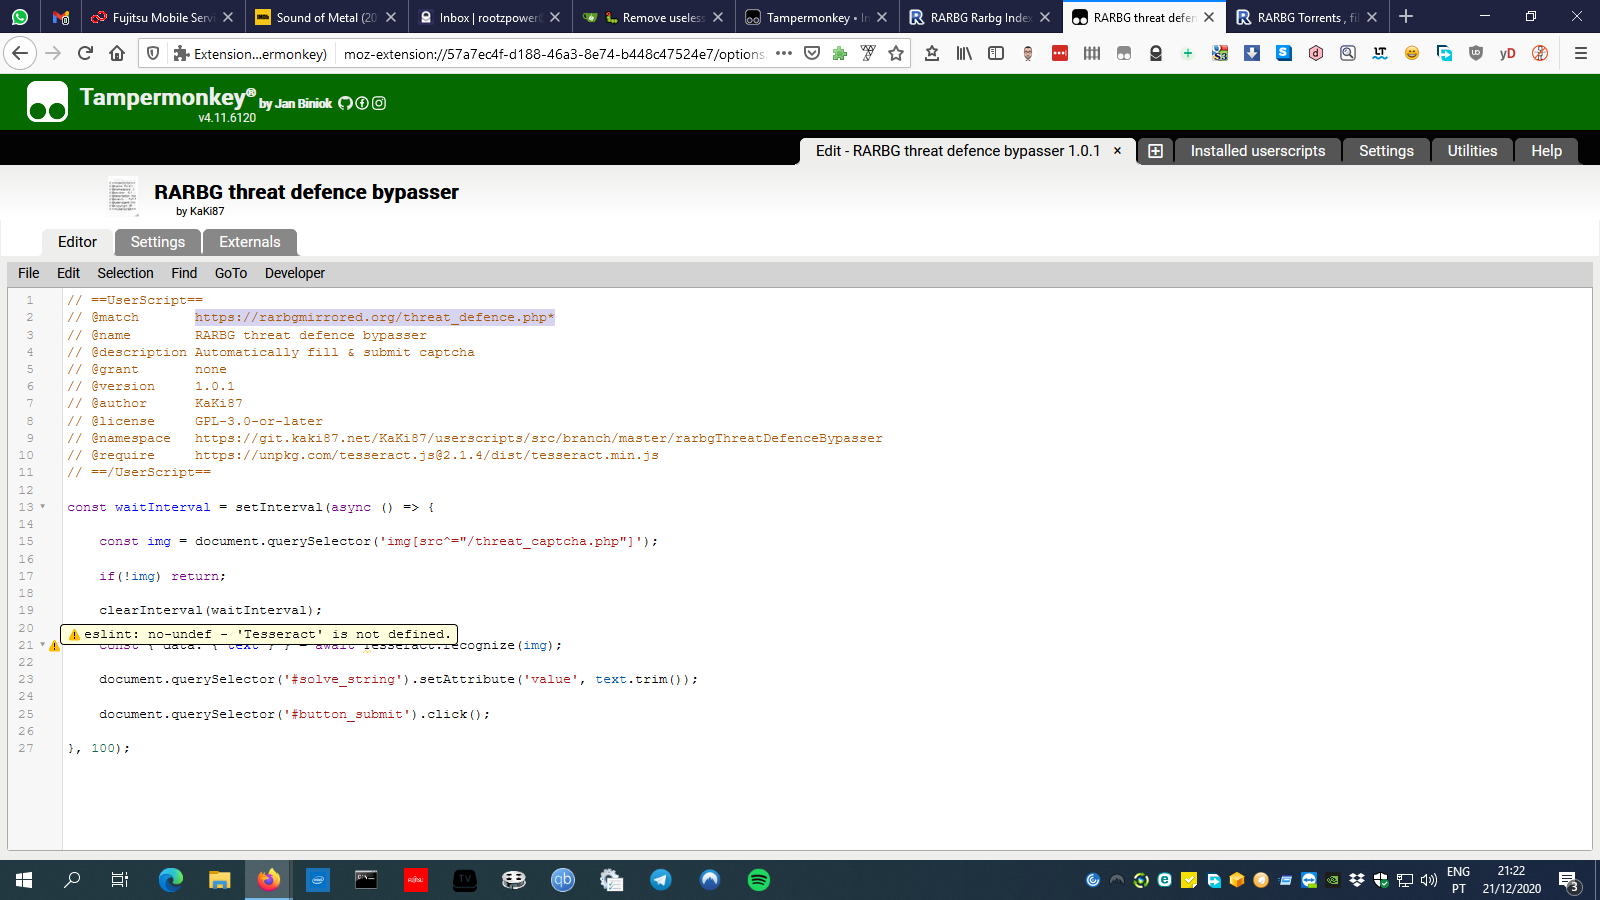Image resolution: width=1600 pixels, height=900 pixels.
Task: Click the unpkg tesseract.js URL in @require
Action: click(427, 456)
